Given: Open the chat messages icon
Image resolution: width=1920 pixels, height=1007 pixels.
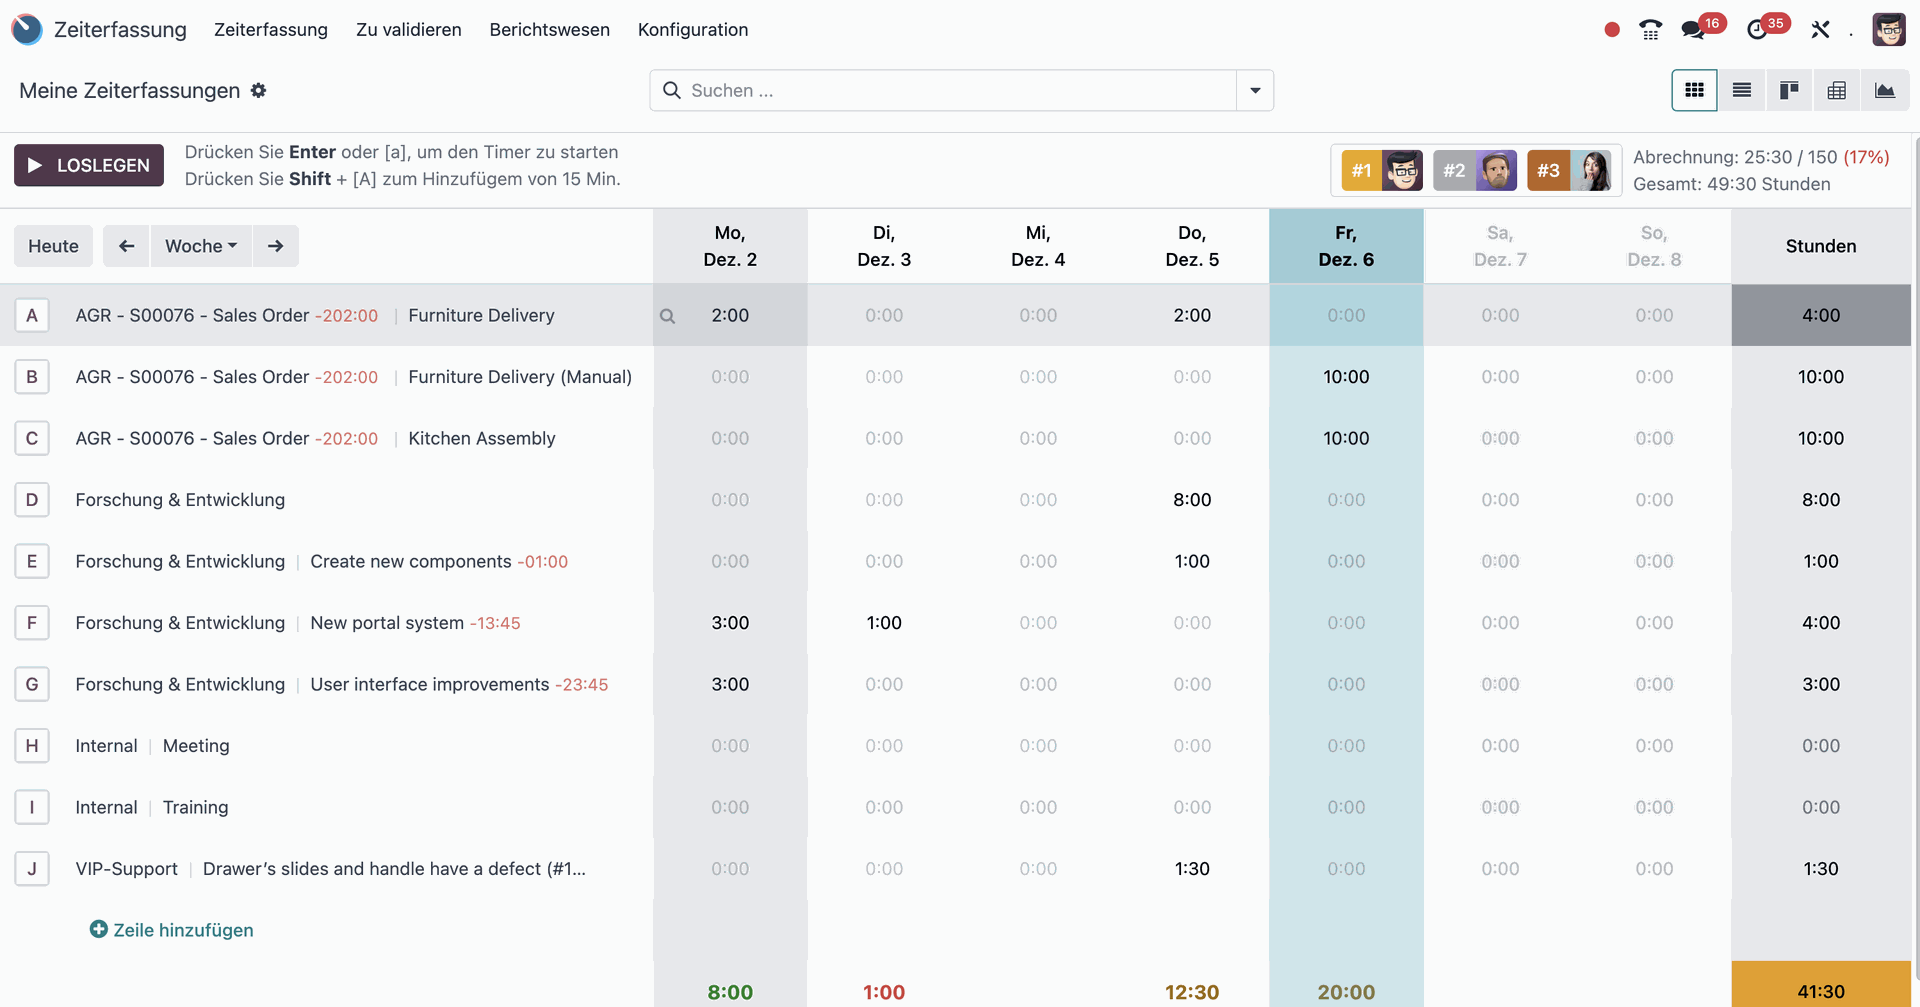Looking at the screenshot, I should point(1693,30).
